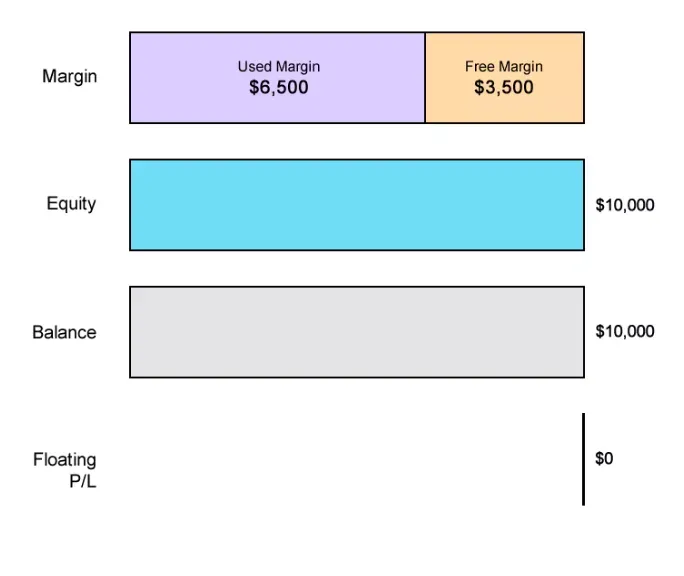Select the Balance row label
Image resolution: width=684 pixels, height=576 pixels.
[64, 332]
